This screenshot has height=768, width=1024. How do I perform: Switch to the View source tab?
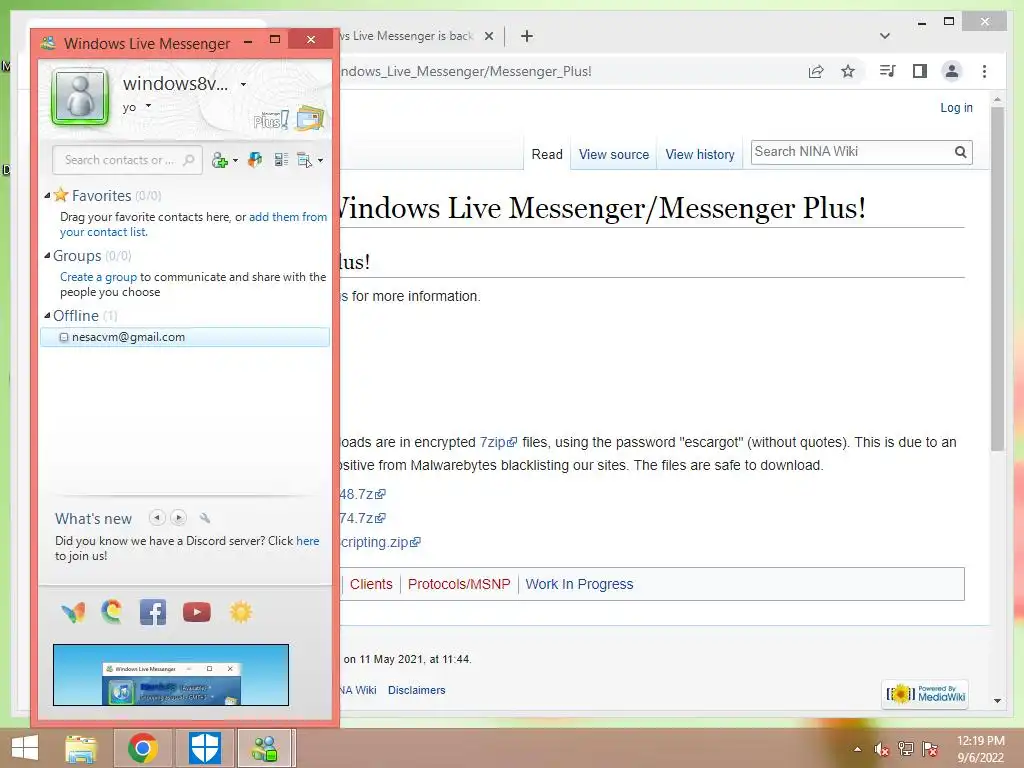pos(614,154)
